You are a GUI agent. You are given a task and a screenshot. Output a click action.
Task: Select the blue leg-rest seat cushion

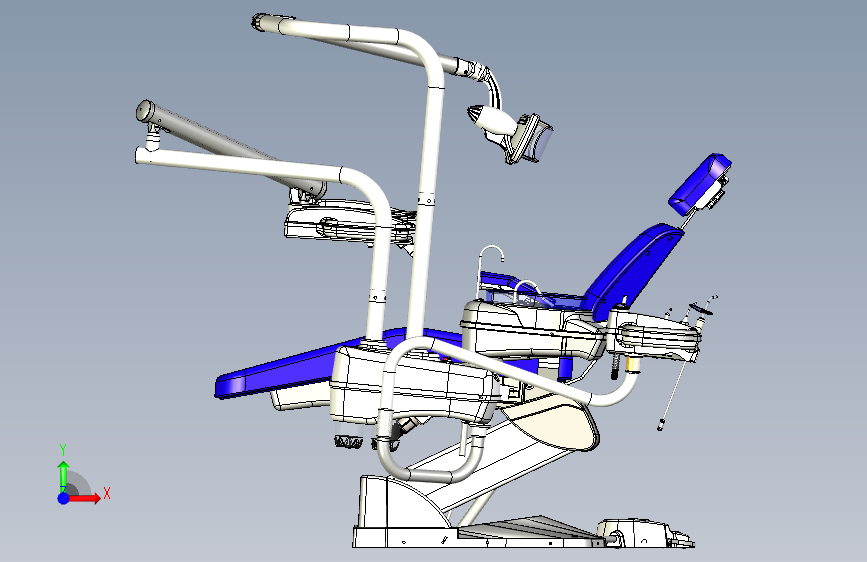[x=288, y=370]
